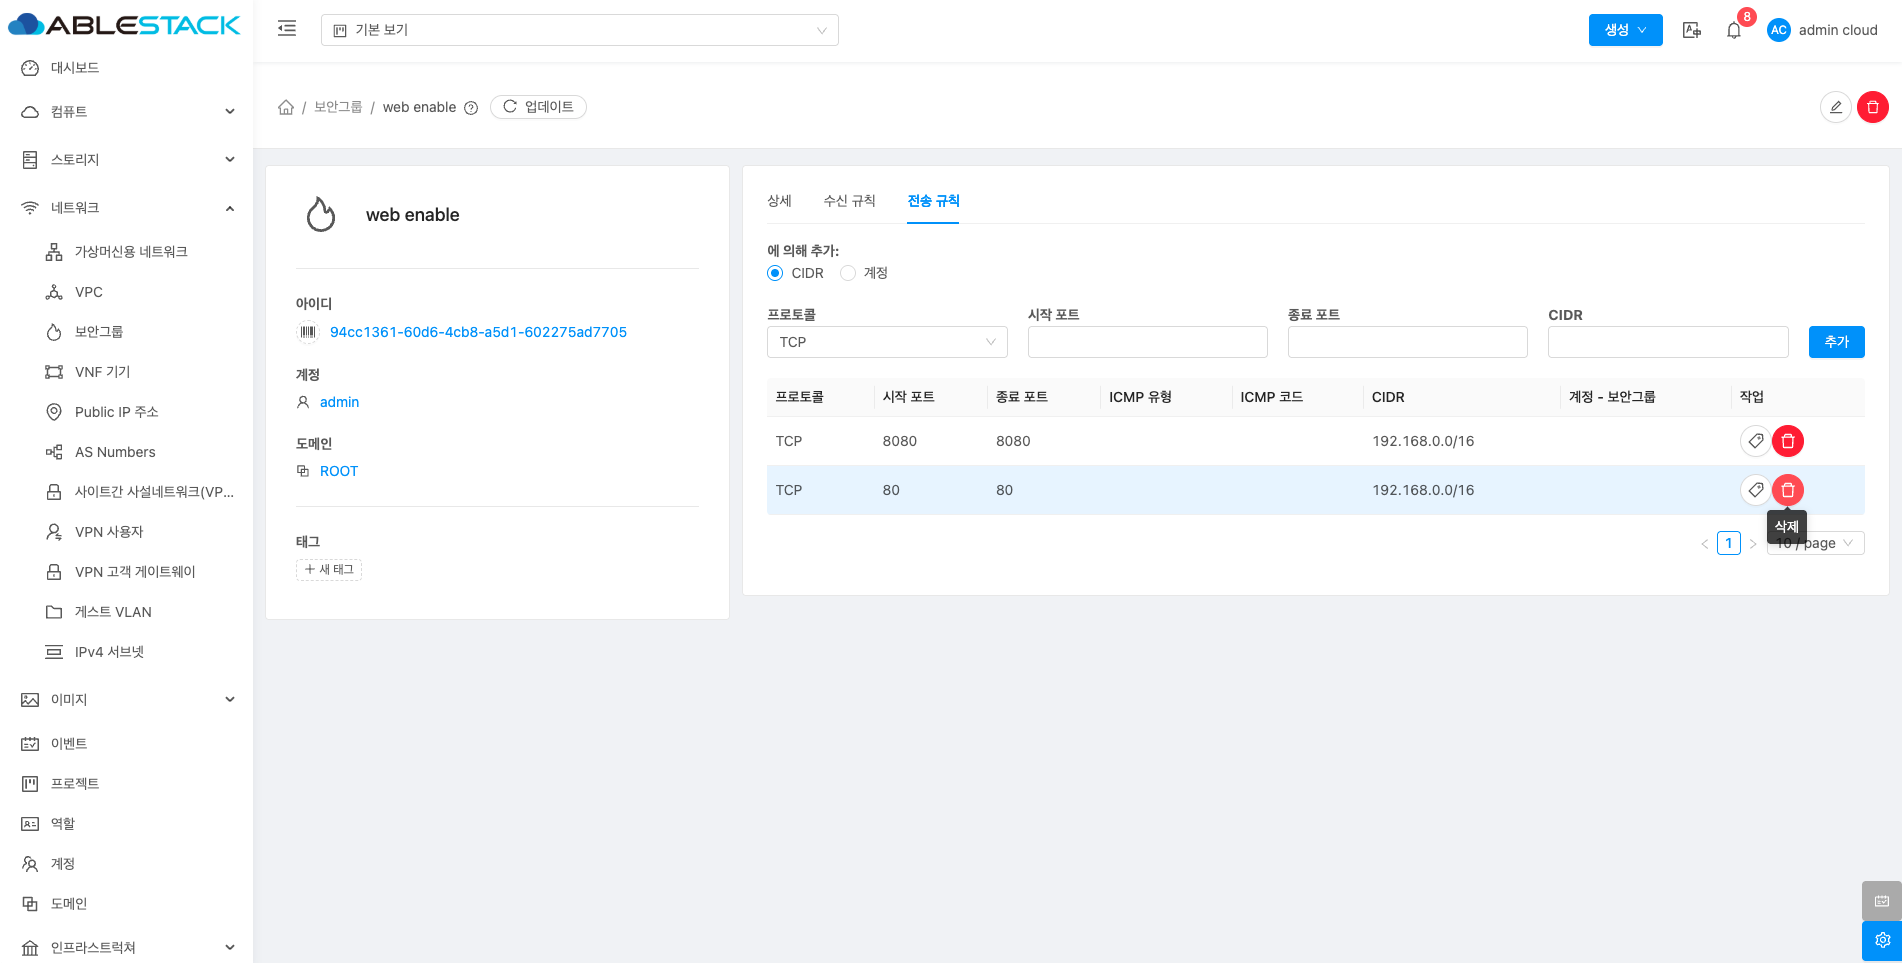The width and height of the screenshot is (1902, 963).
Task: Select the CIDR radio button
Action: 775,273
